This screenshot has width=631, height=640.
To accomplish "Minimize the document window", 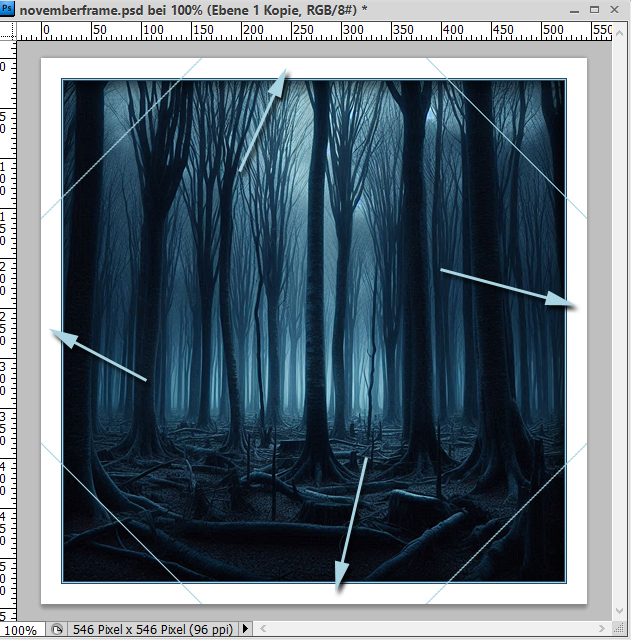I will (x=576, y=9).
